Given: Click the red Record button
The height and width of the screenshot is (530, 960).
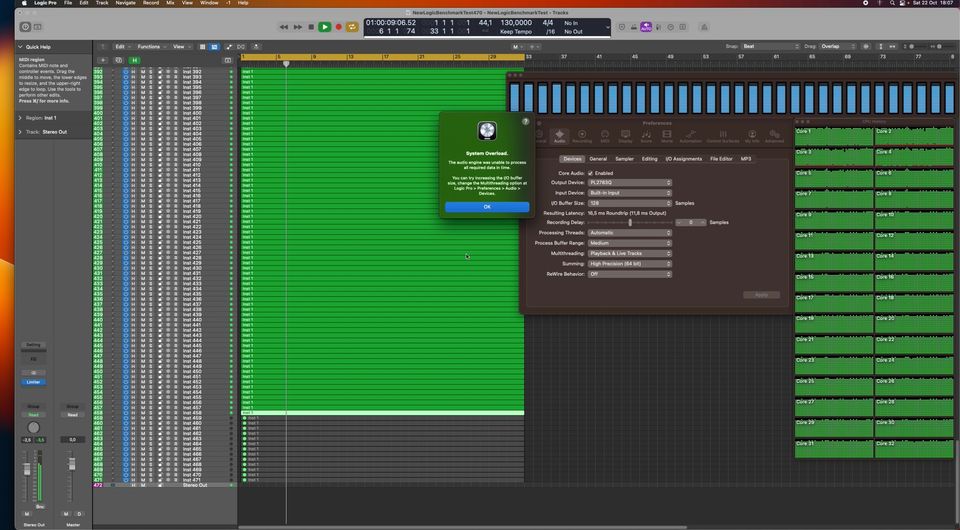Looking at the screenshot, I should pos(338,27).
